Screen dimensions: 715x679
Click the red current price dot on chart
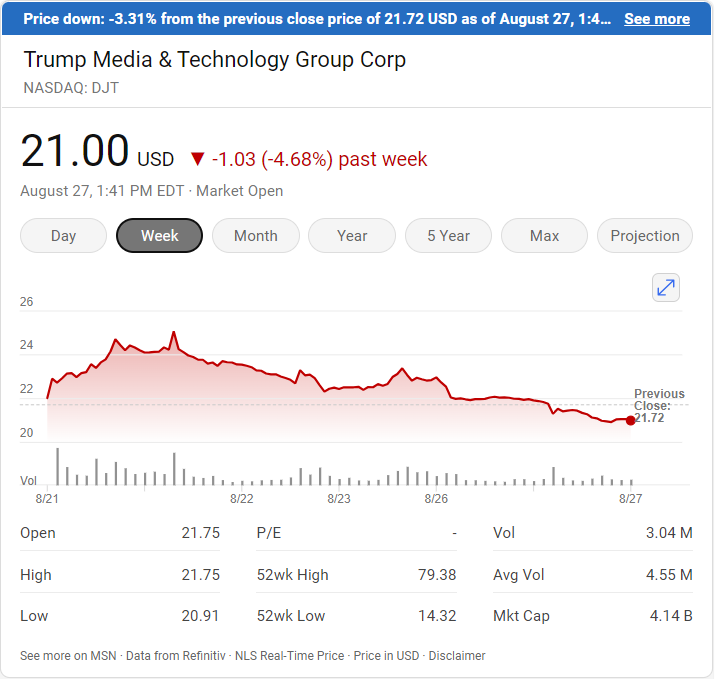click(x=630, y=420)
